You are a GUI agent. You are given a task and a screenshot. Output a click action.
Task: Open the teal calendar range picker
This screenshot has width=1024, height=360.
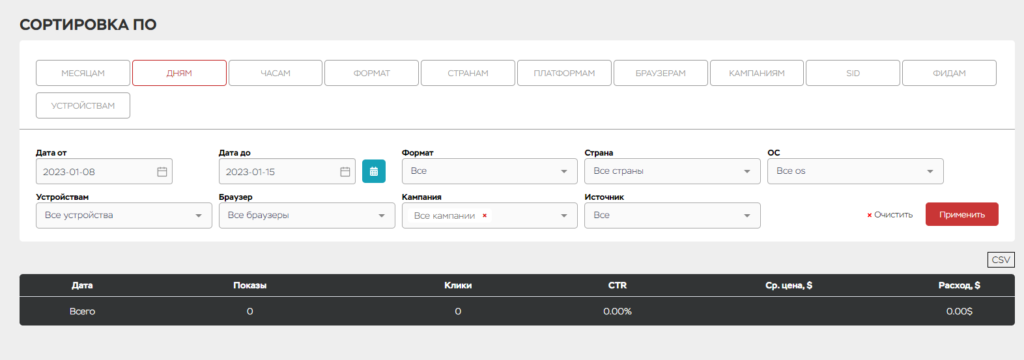tap(374, 171)
